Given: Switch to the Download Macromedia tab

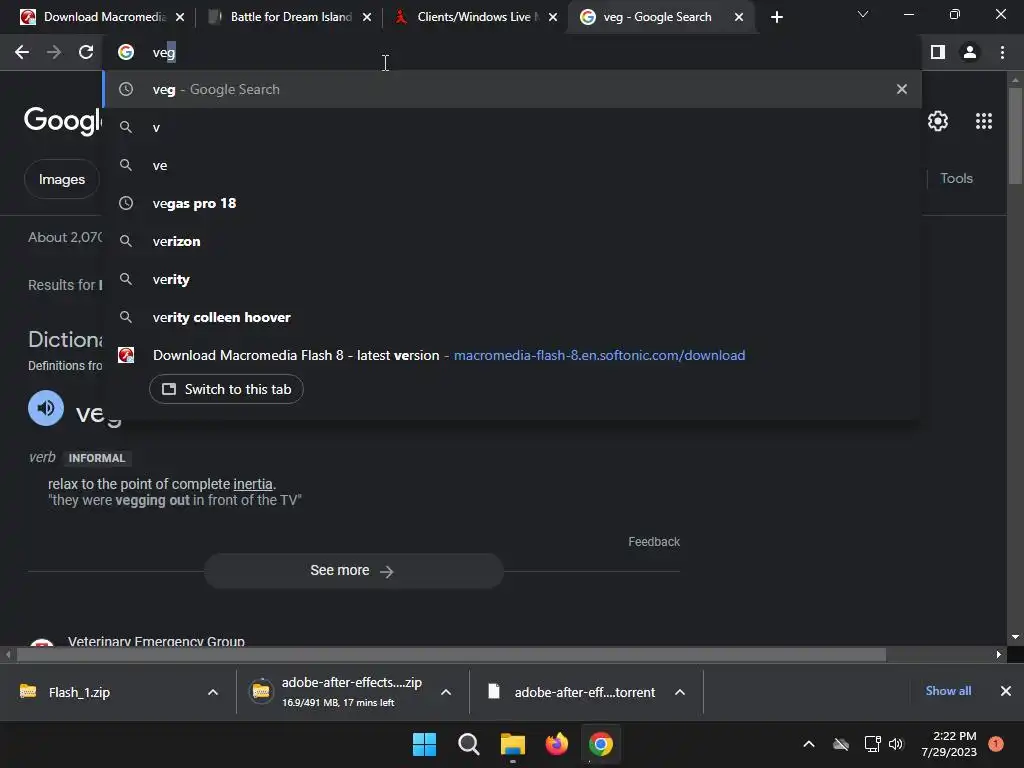Looking at the screenshot, I should 98,17.
